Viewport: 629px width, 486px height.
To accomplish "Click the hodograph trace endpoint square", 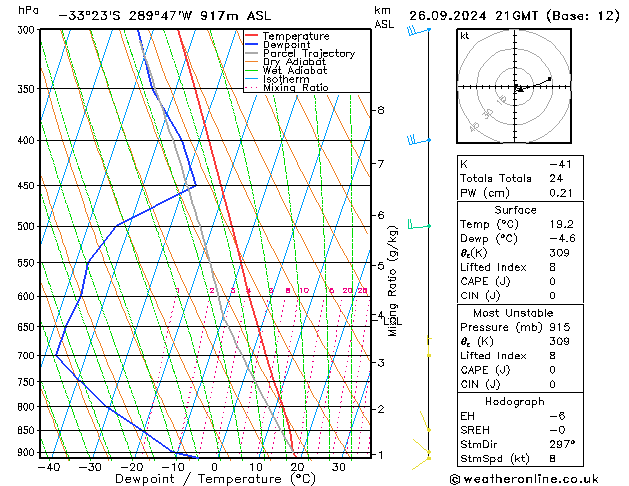I will (549, 79).
